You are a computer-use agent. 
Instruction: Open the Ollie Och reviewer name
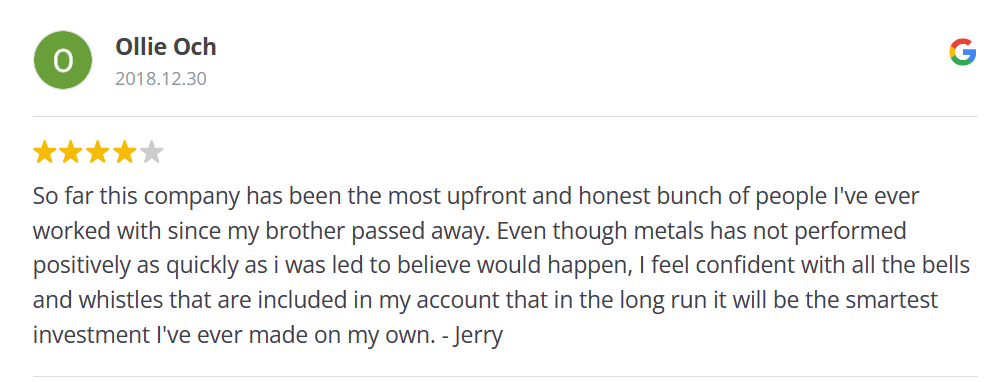click(x=166, y=47)
